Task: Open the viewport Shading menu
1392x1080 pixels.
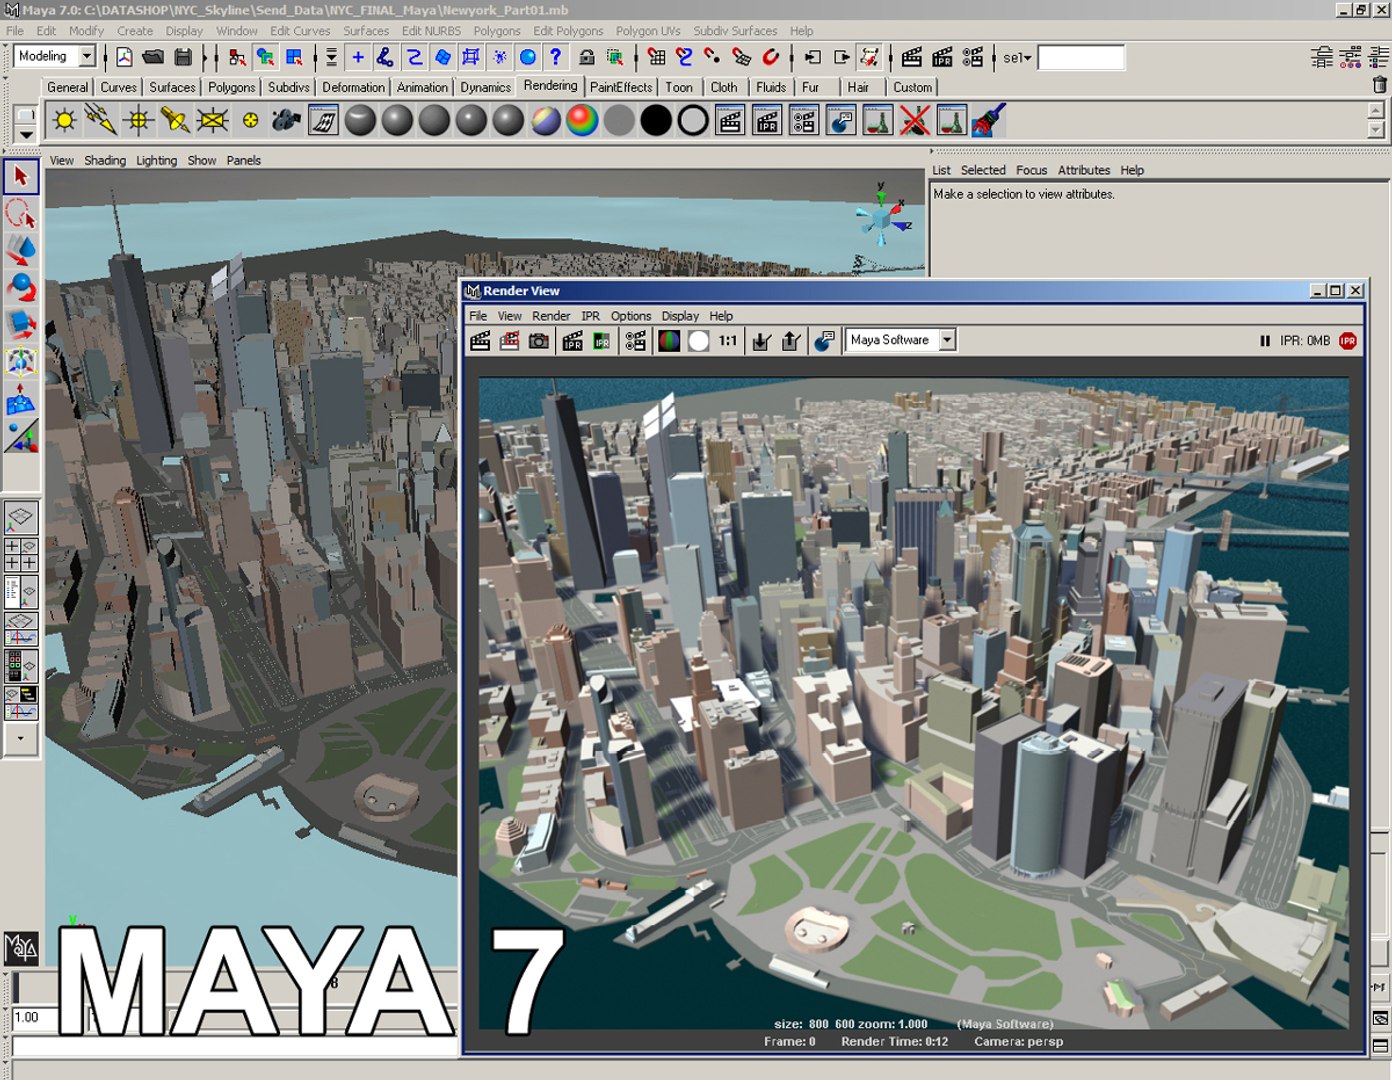Action: (x=105, y=160)
